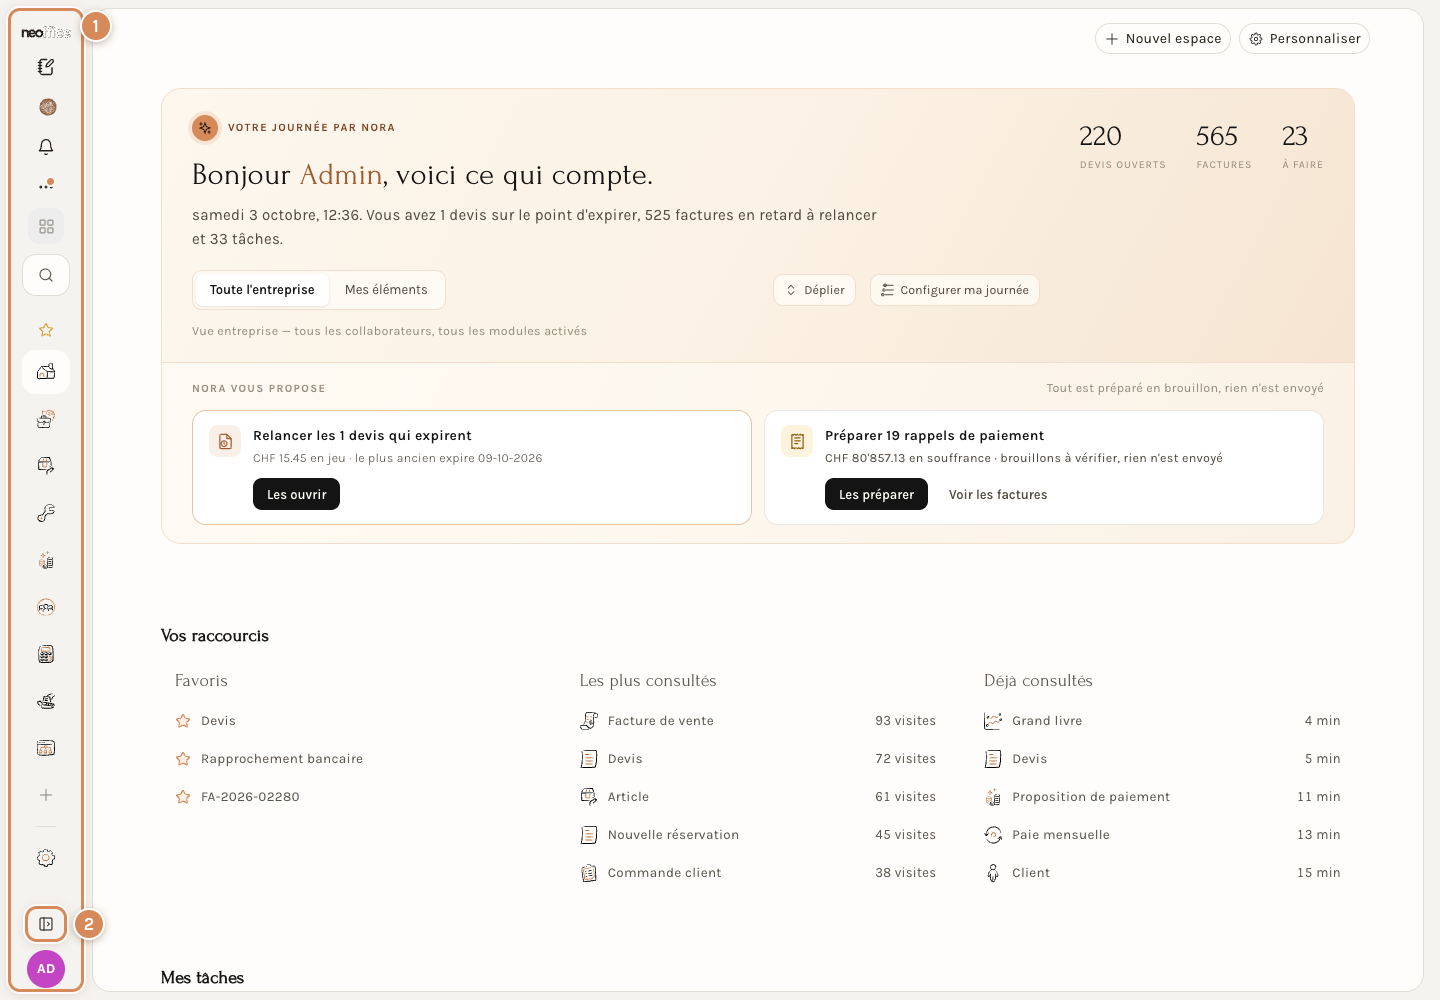Open "Commande client" shortcut
Image resolution: width=1440 pixels, height=1000 pixels.
point(758,873)
